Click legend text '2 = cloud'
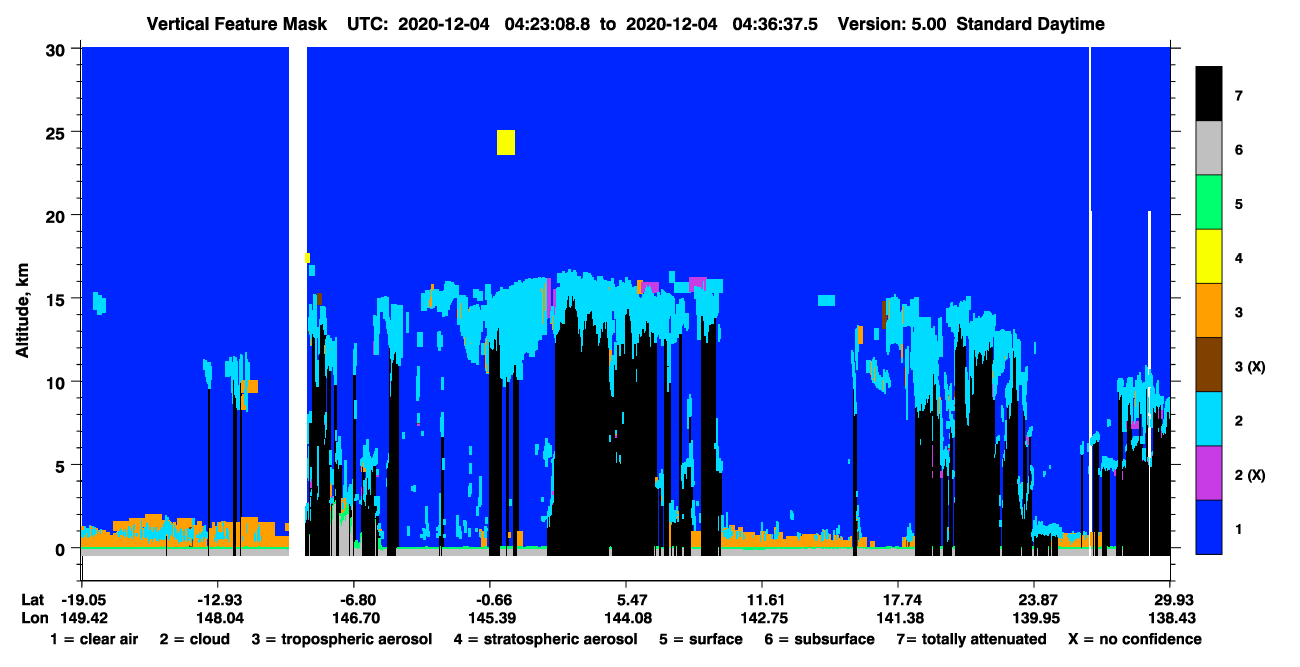This screenshot has height=667, width=1300. [192, 639]
